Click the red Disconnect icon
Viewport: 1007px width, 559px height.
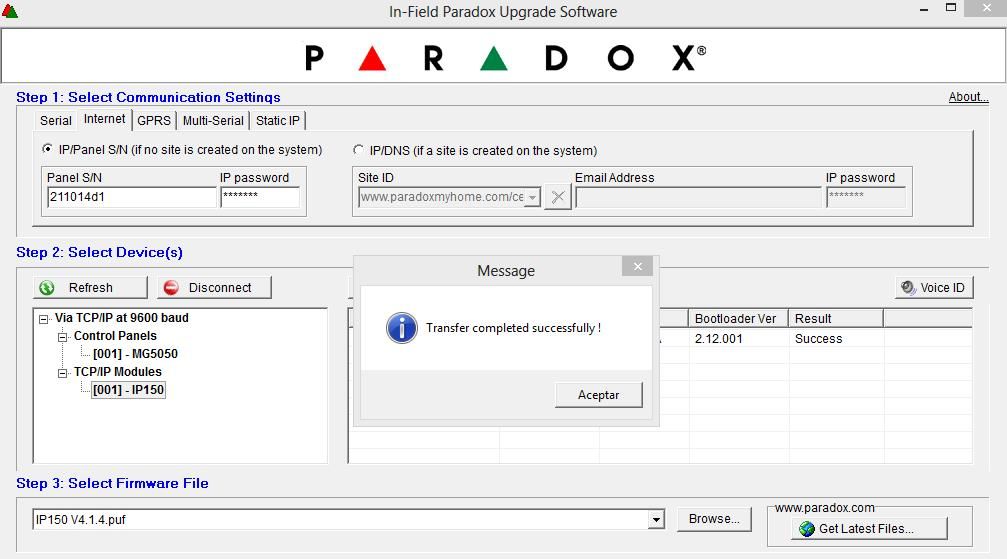pyautogui.click(x=171, y=288)
